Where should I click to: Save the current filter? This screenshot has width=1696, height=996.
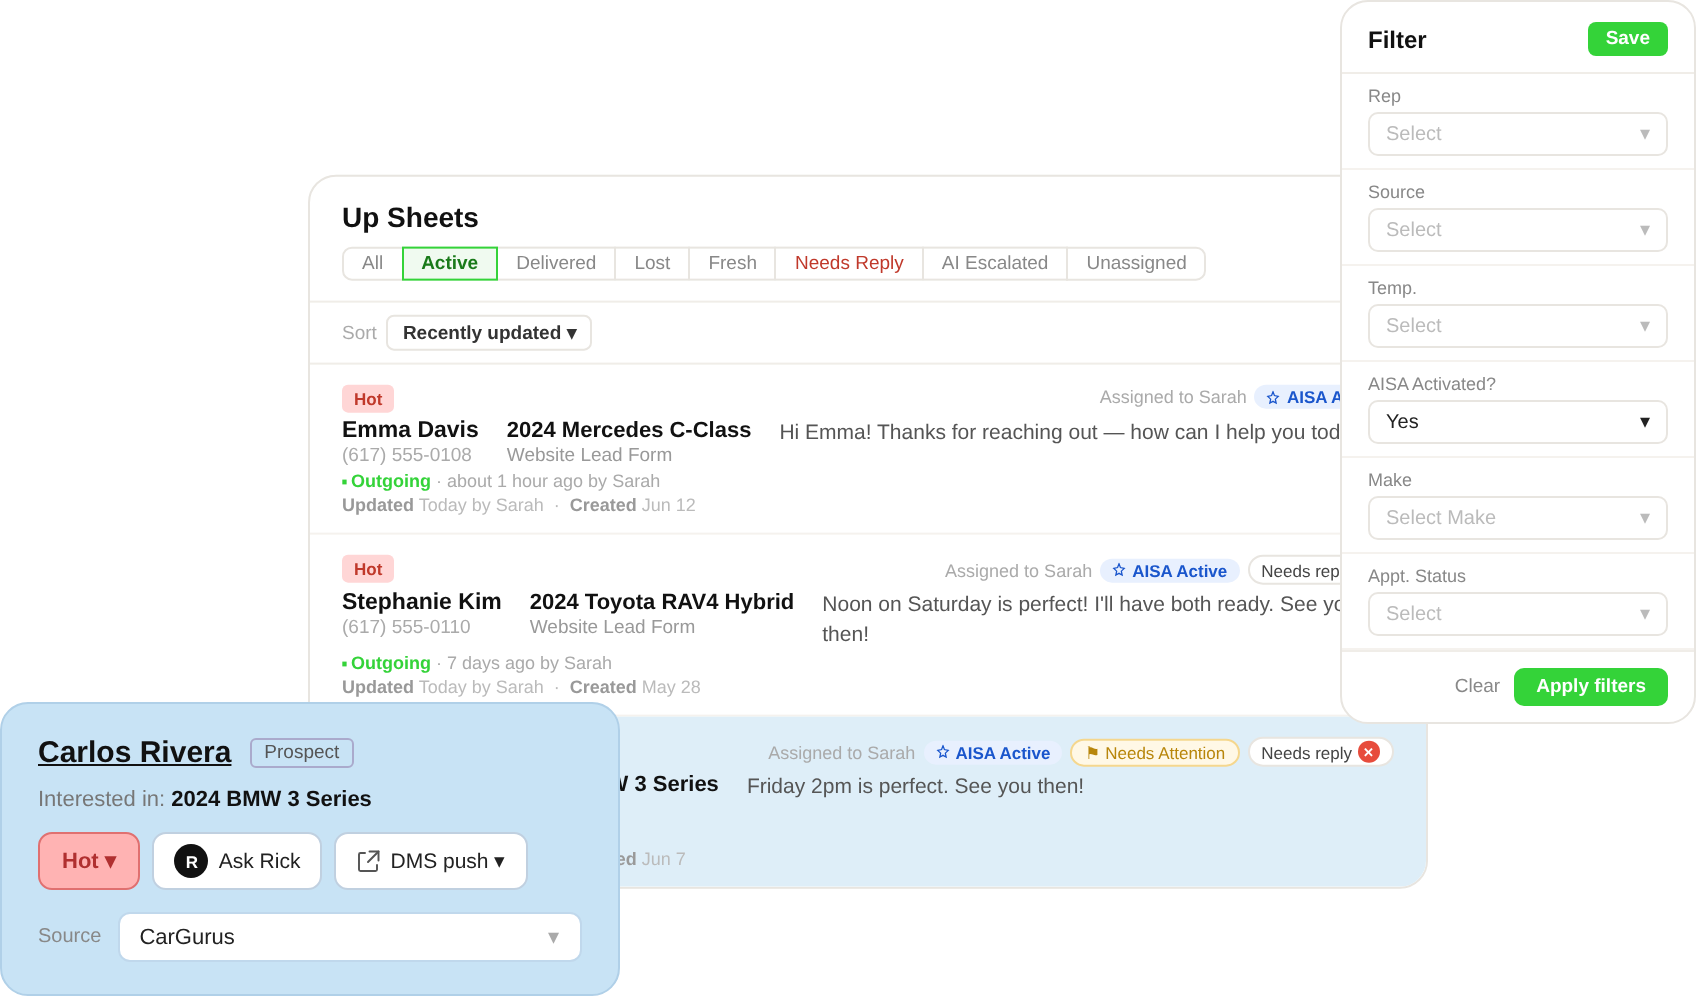1627,39
